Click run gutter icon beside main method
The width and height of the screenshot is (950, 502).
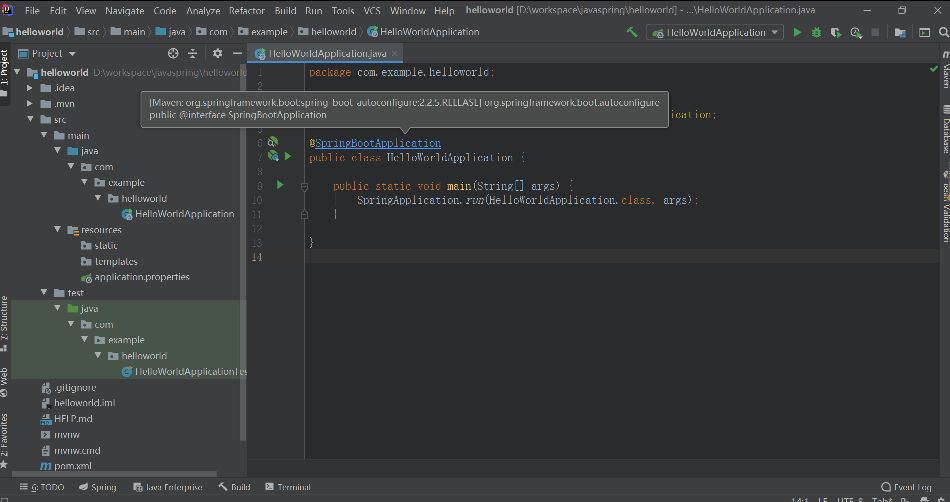click(x=280, y=185)
